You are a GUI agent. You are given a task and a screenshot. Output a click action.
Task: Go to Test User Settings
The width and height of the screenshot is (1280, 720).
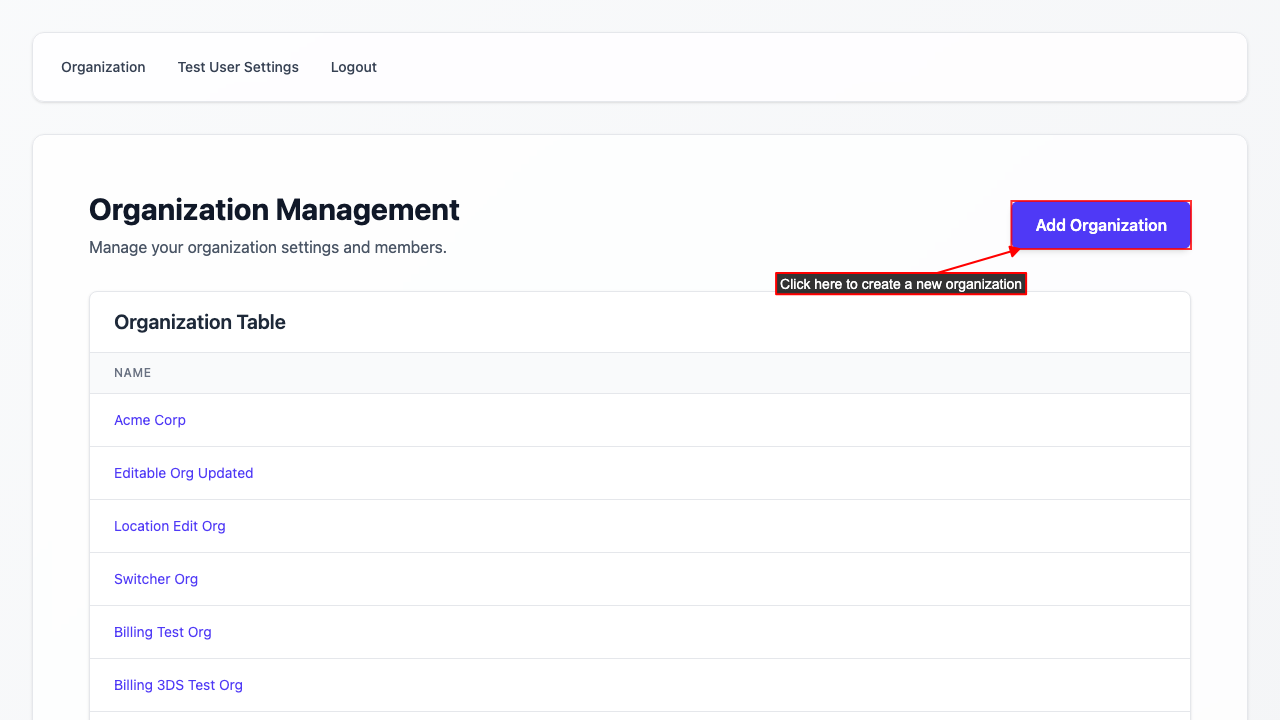click(238, 67)
